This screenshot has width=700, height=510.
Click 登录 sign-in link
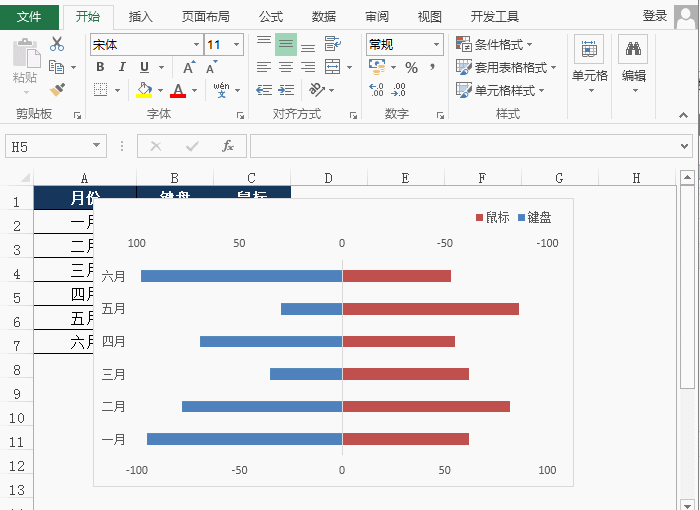[x=654, y=16]
